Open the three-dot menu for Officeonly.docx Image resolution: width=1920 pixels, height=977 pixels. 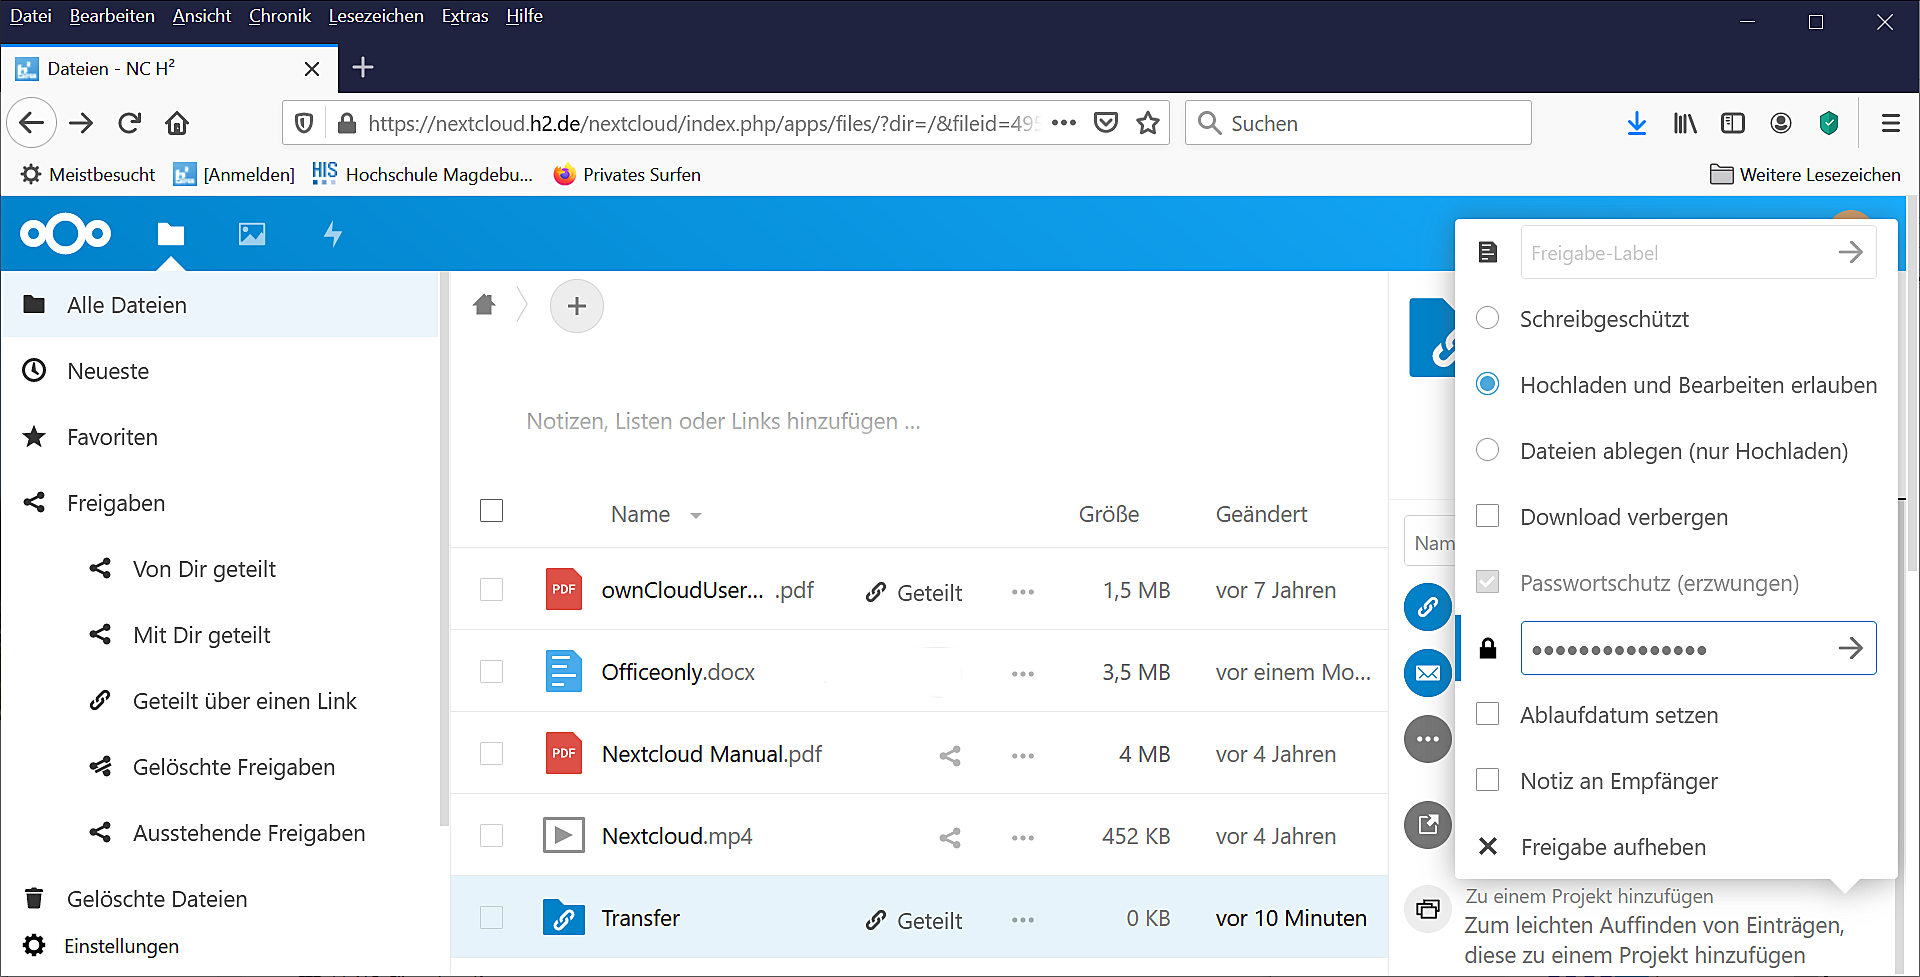pos(1022,674)
